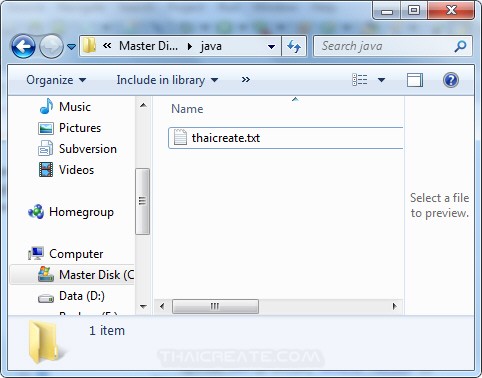Screen dimensions: 482x378
Task: Click navigation pane scroll up arrow
Action: [x=143, y=106]
